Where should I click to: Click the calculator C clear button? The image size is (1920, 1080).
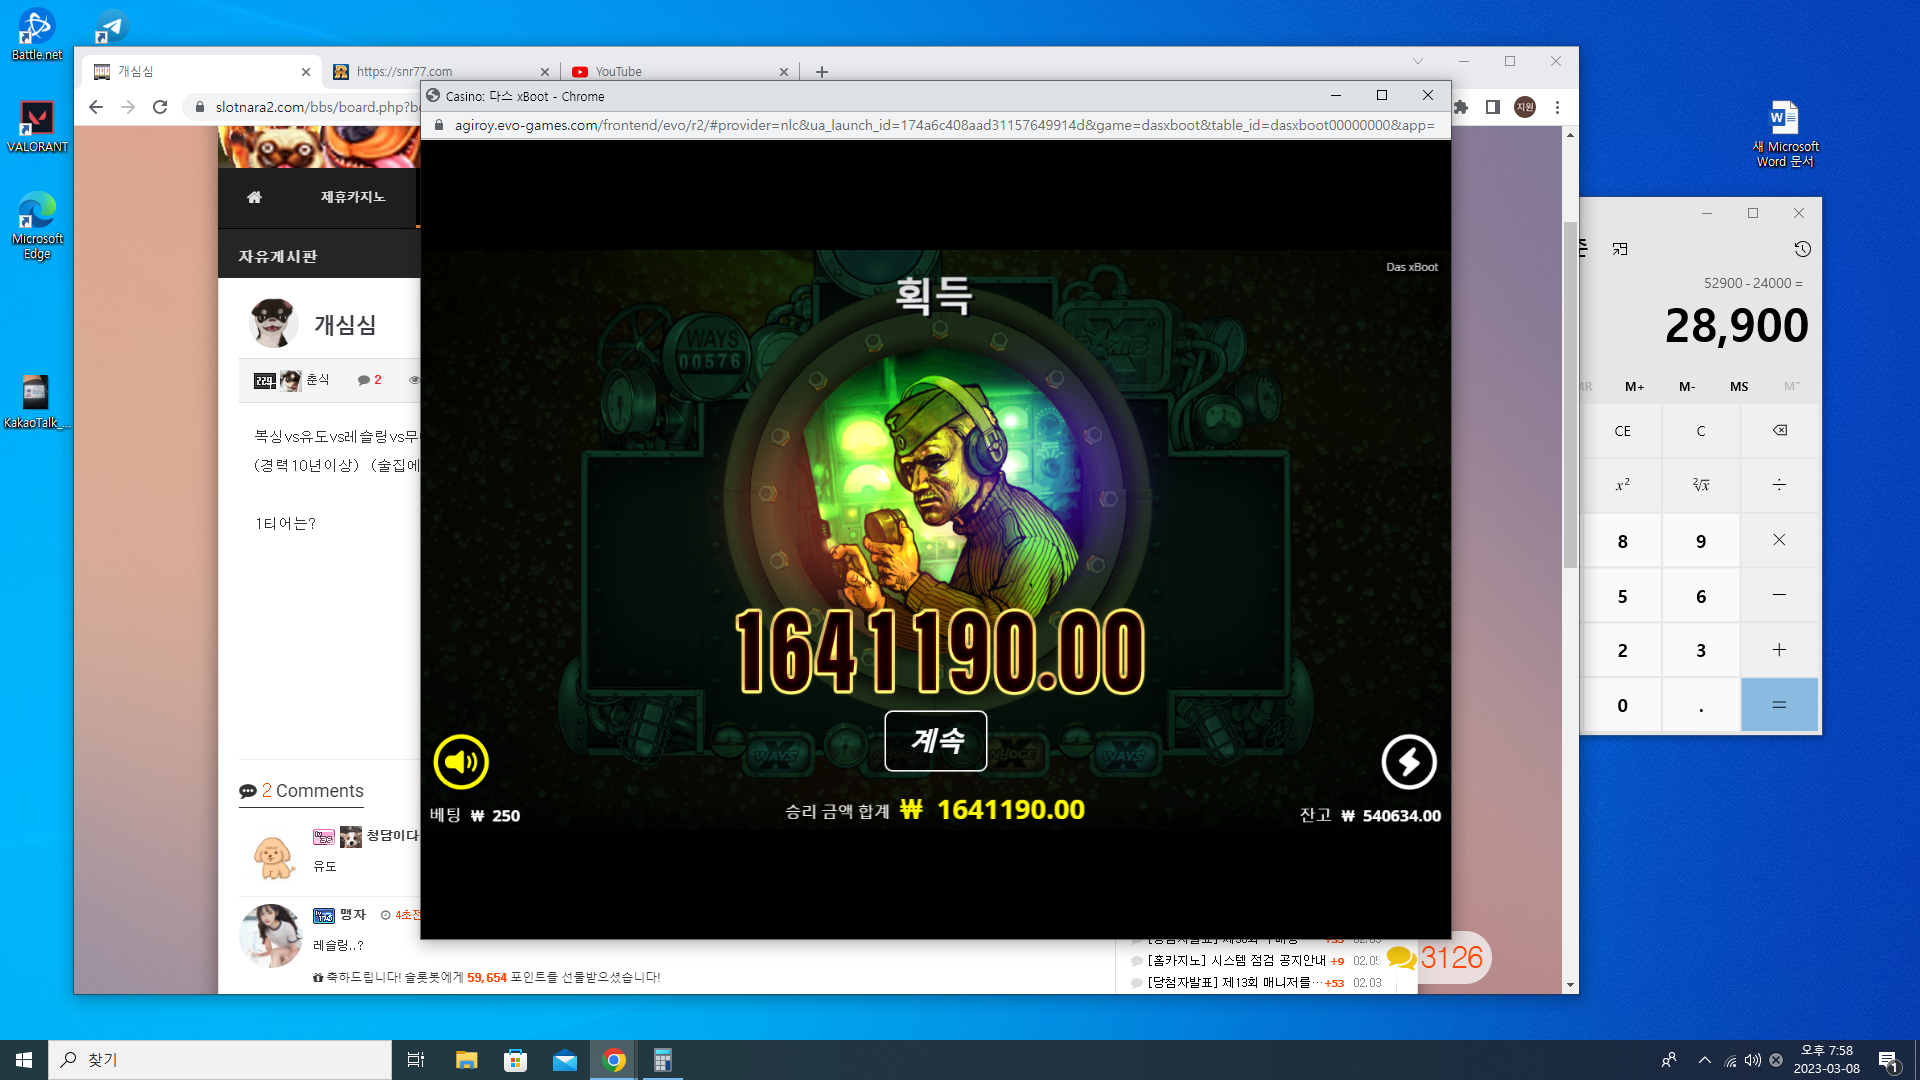pyautogui.click(x=1701, y=431)
